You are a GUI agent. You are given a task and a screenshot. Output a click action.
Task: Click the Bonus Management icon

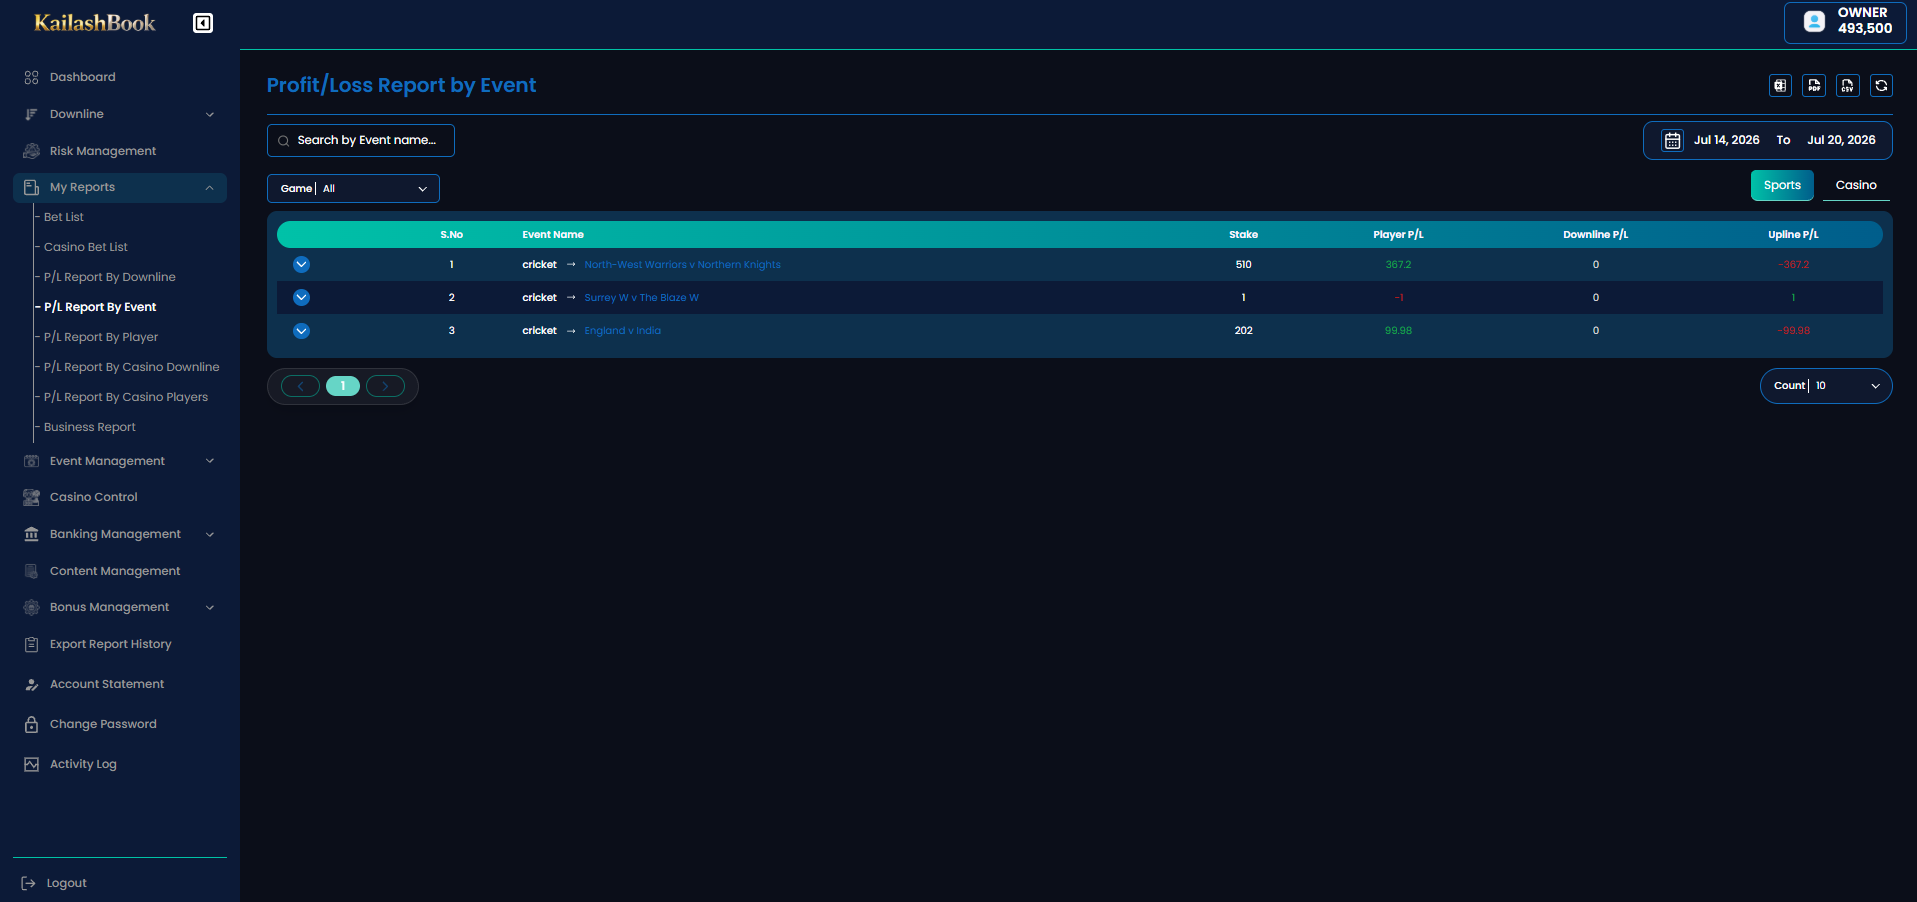31,607
